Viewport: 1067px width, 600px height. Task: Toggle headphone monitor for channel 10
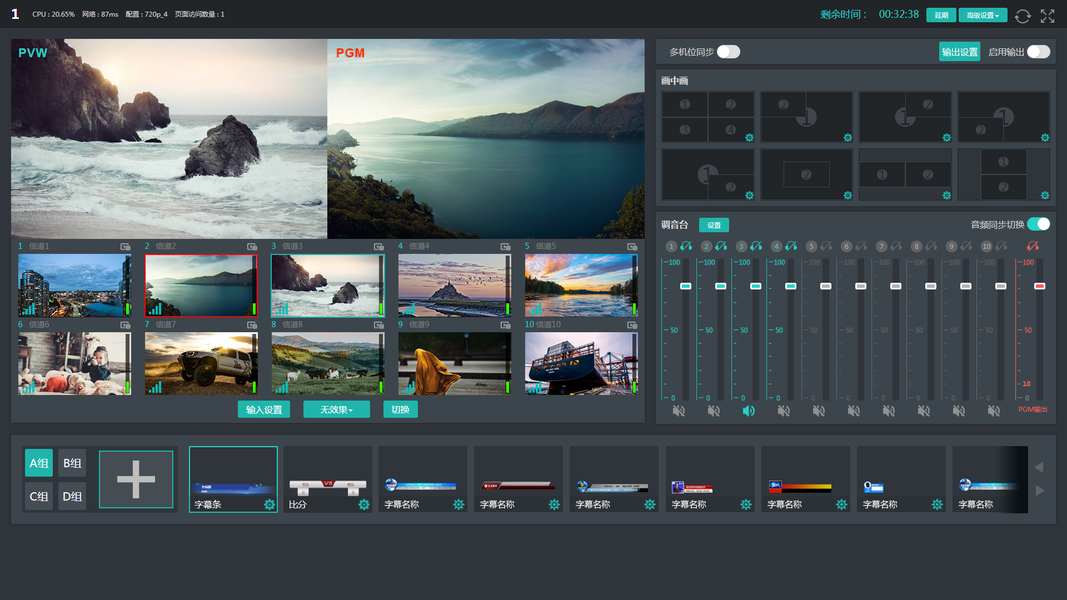(x=1002, y=246)
